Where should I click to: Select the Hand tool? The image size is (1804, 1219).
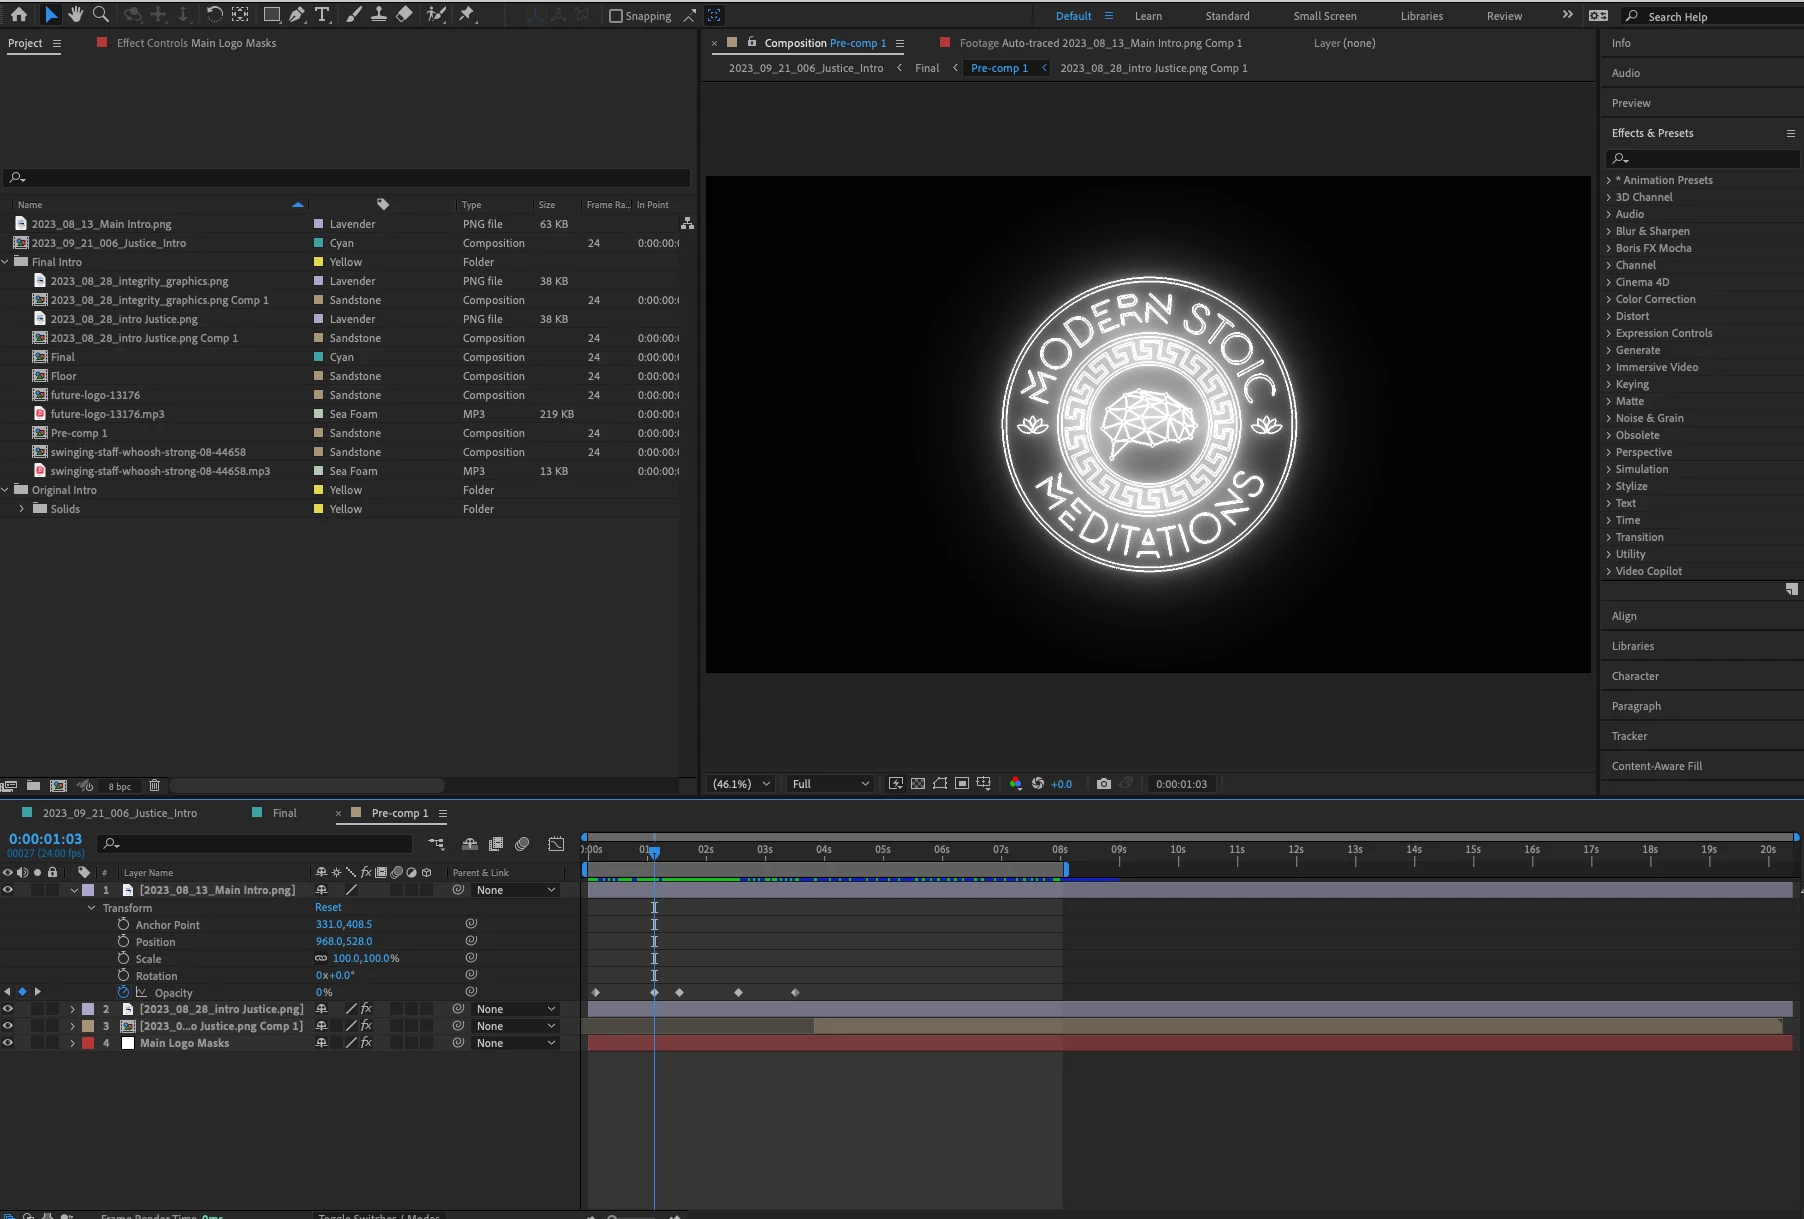click(76, 15)
